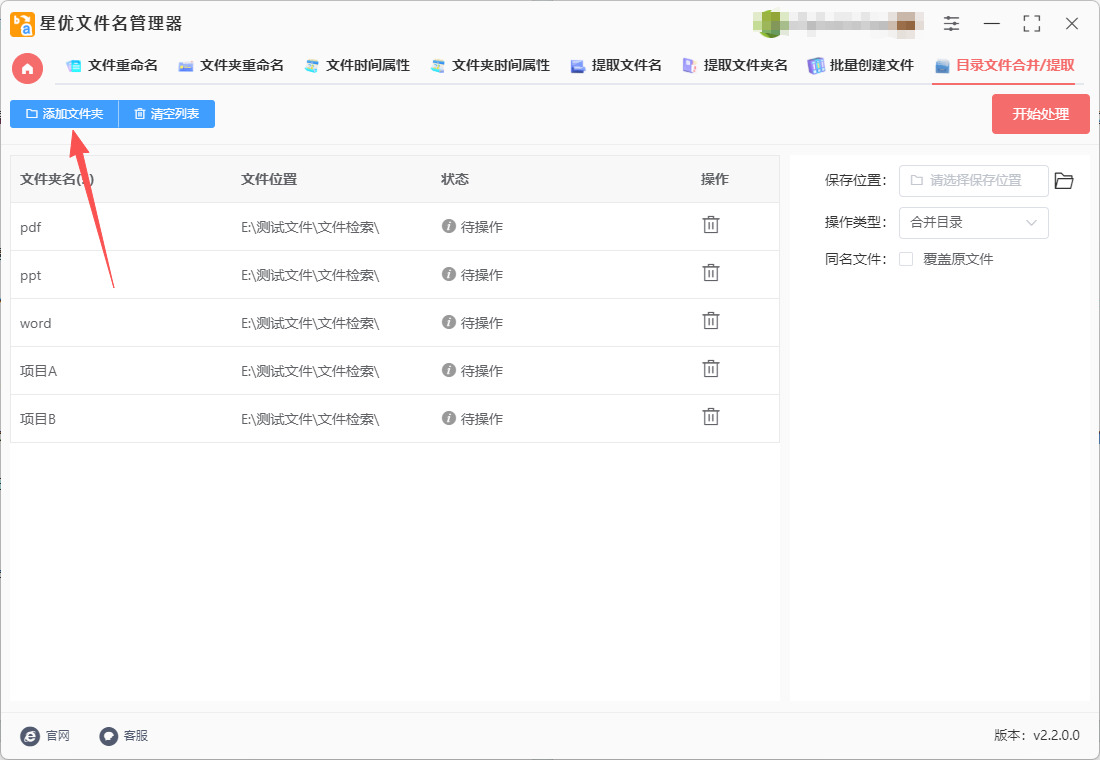Viewport: 1100px width, 760px height.
Task: Contact support via 客服 link
Action: click(124, 736)
